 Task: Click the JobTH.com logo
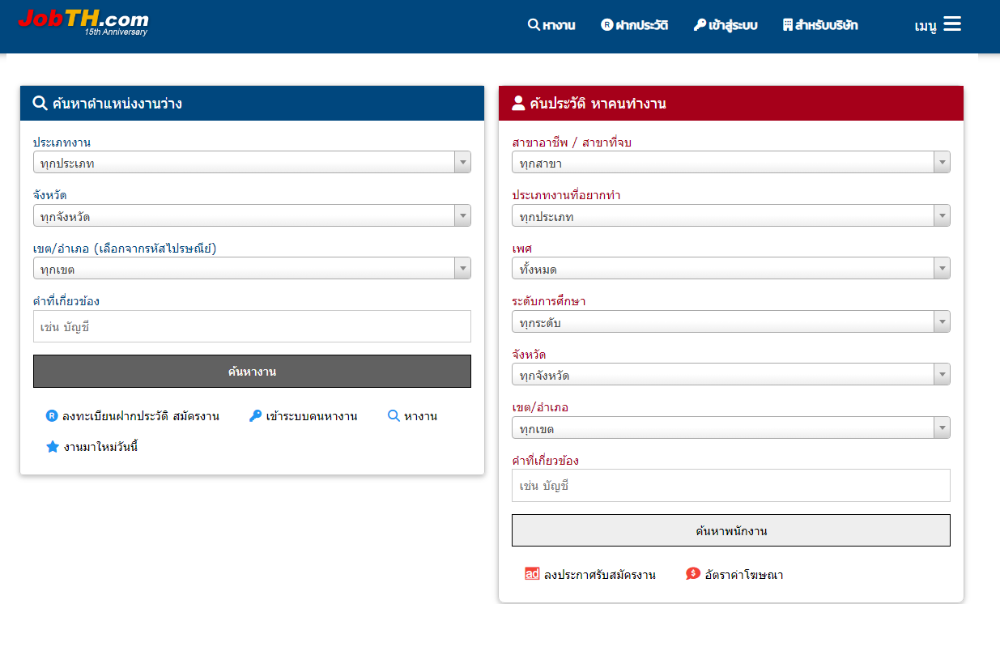[83, 22]
